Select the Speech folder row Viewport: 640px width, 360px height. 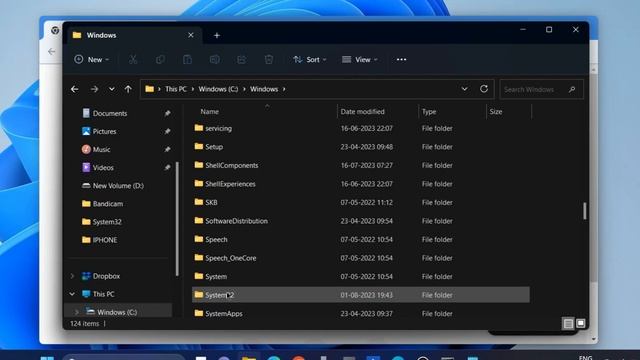tap(361, 240)
